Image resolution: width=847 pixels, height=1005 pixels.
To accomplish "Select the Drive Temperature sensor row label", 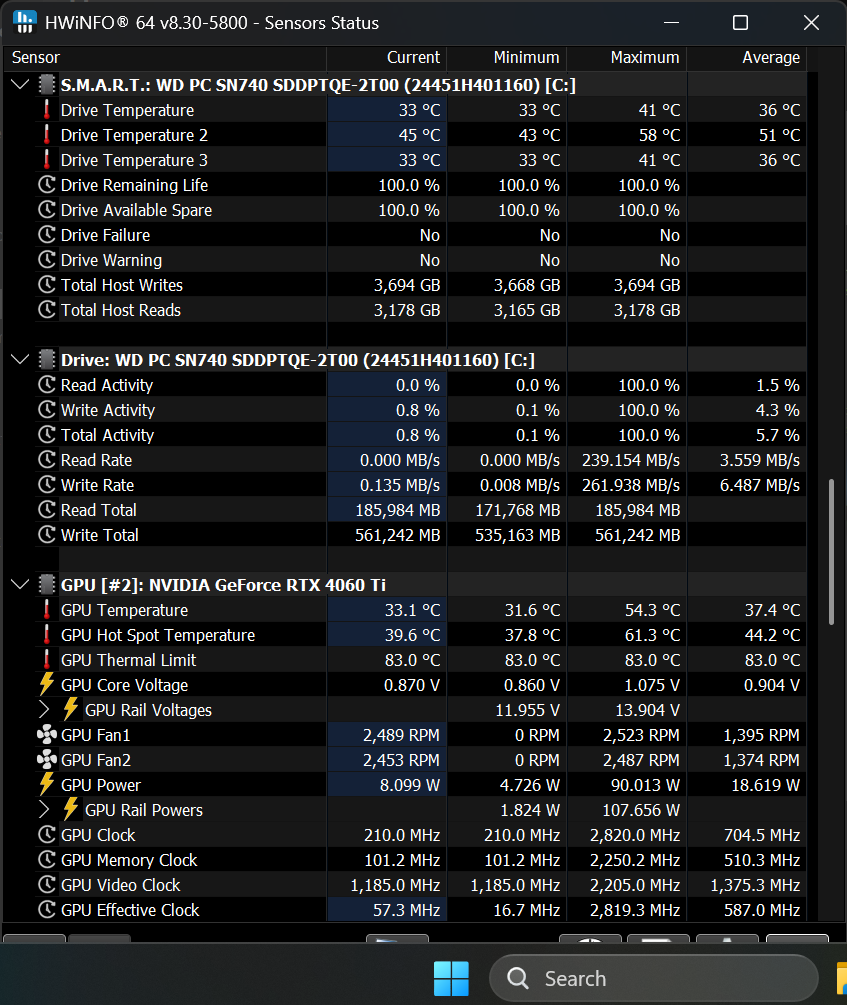I will 127,110.
